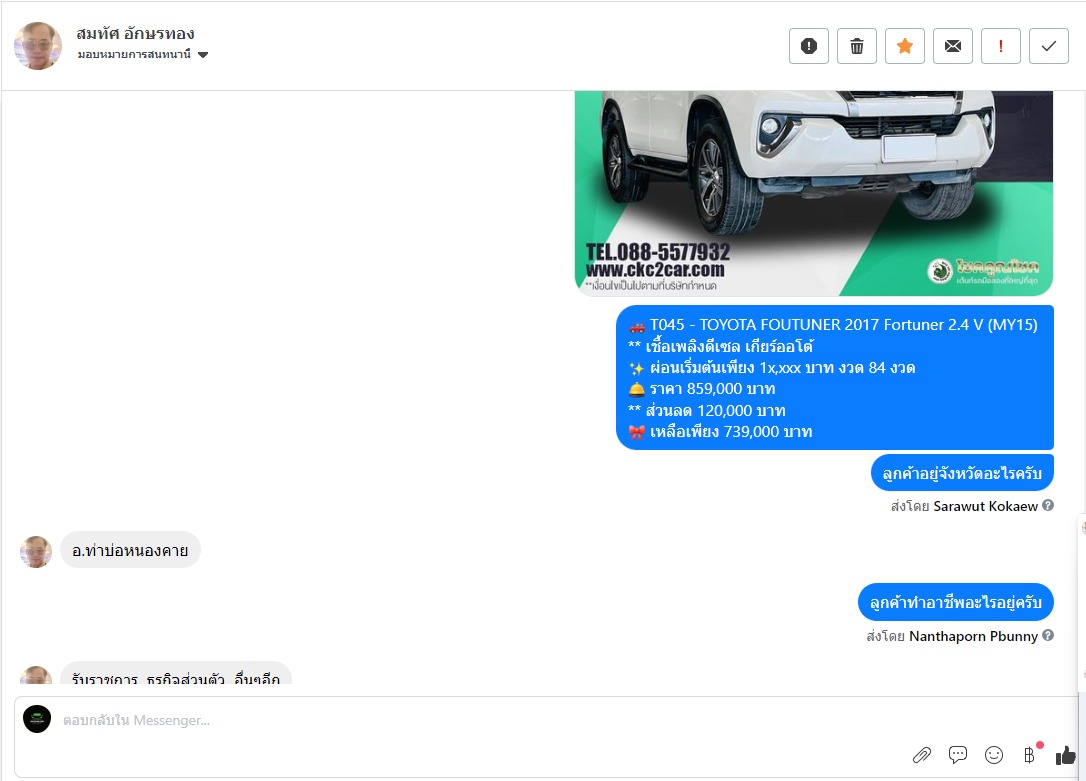Screen dimensions: 1086x781
Task: Click the page avatar beside reply box
Action: [37, 719]
